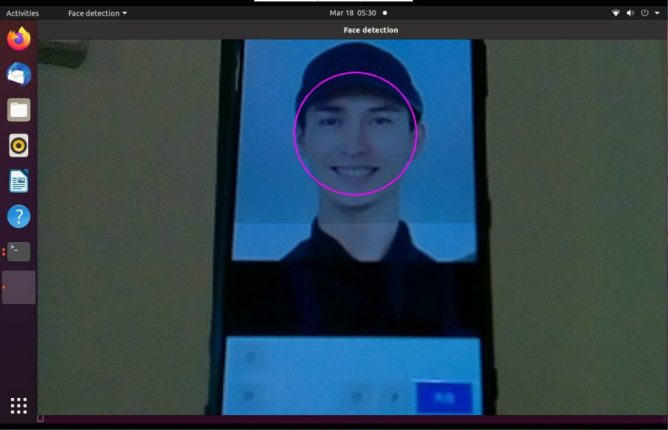668x430 pixels.
Task: Switch to the Terminal in the dock
Action: click(18, 252)
